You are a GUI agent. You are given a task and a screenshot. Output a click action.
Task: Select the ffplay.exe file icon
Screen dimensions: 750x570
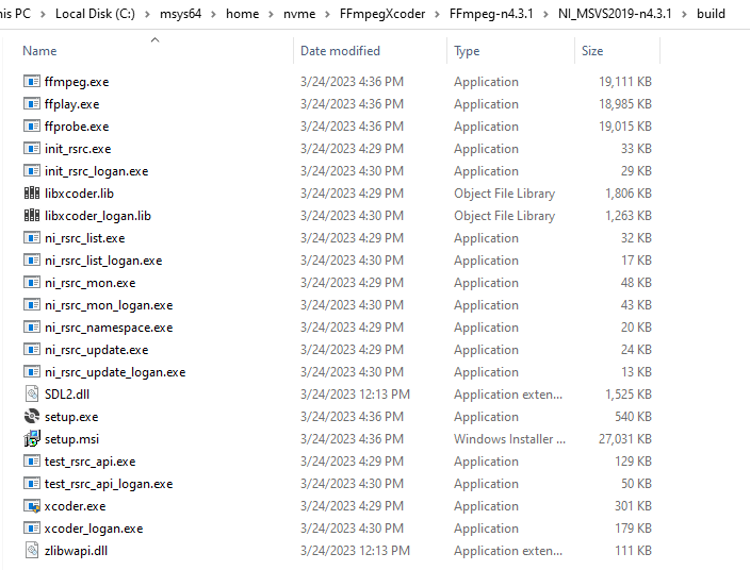(x=32, y=104)
